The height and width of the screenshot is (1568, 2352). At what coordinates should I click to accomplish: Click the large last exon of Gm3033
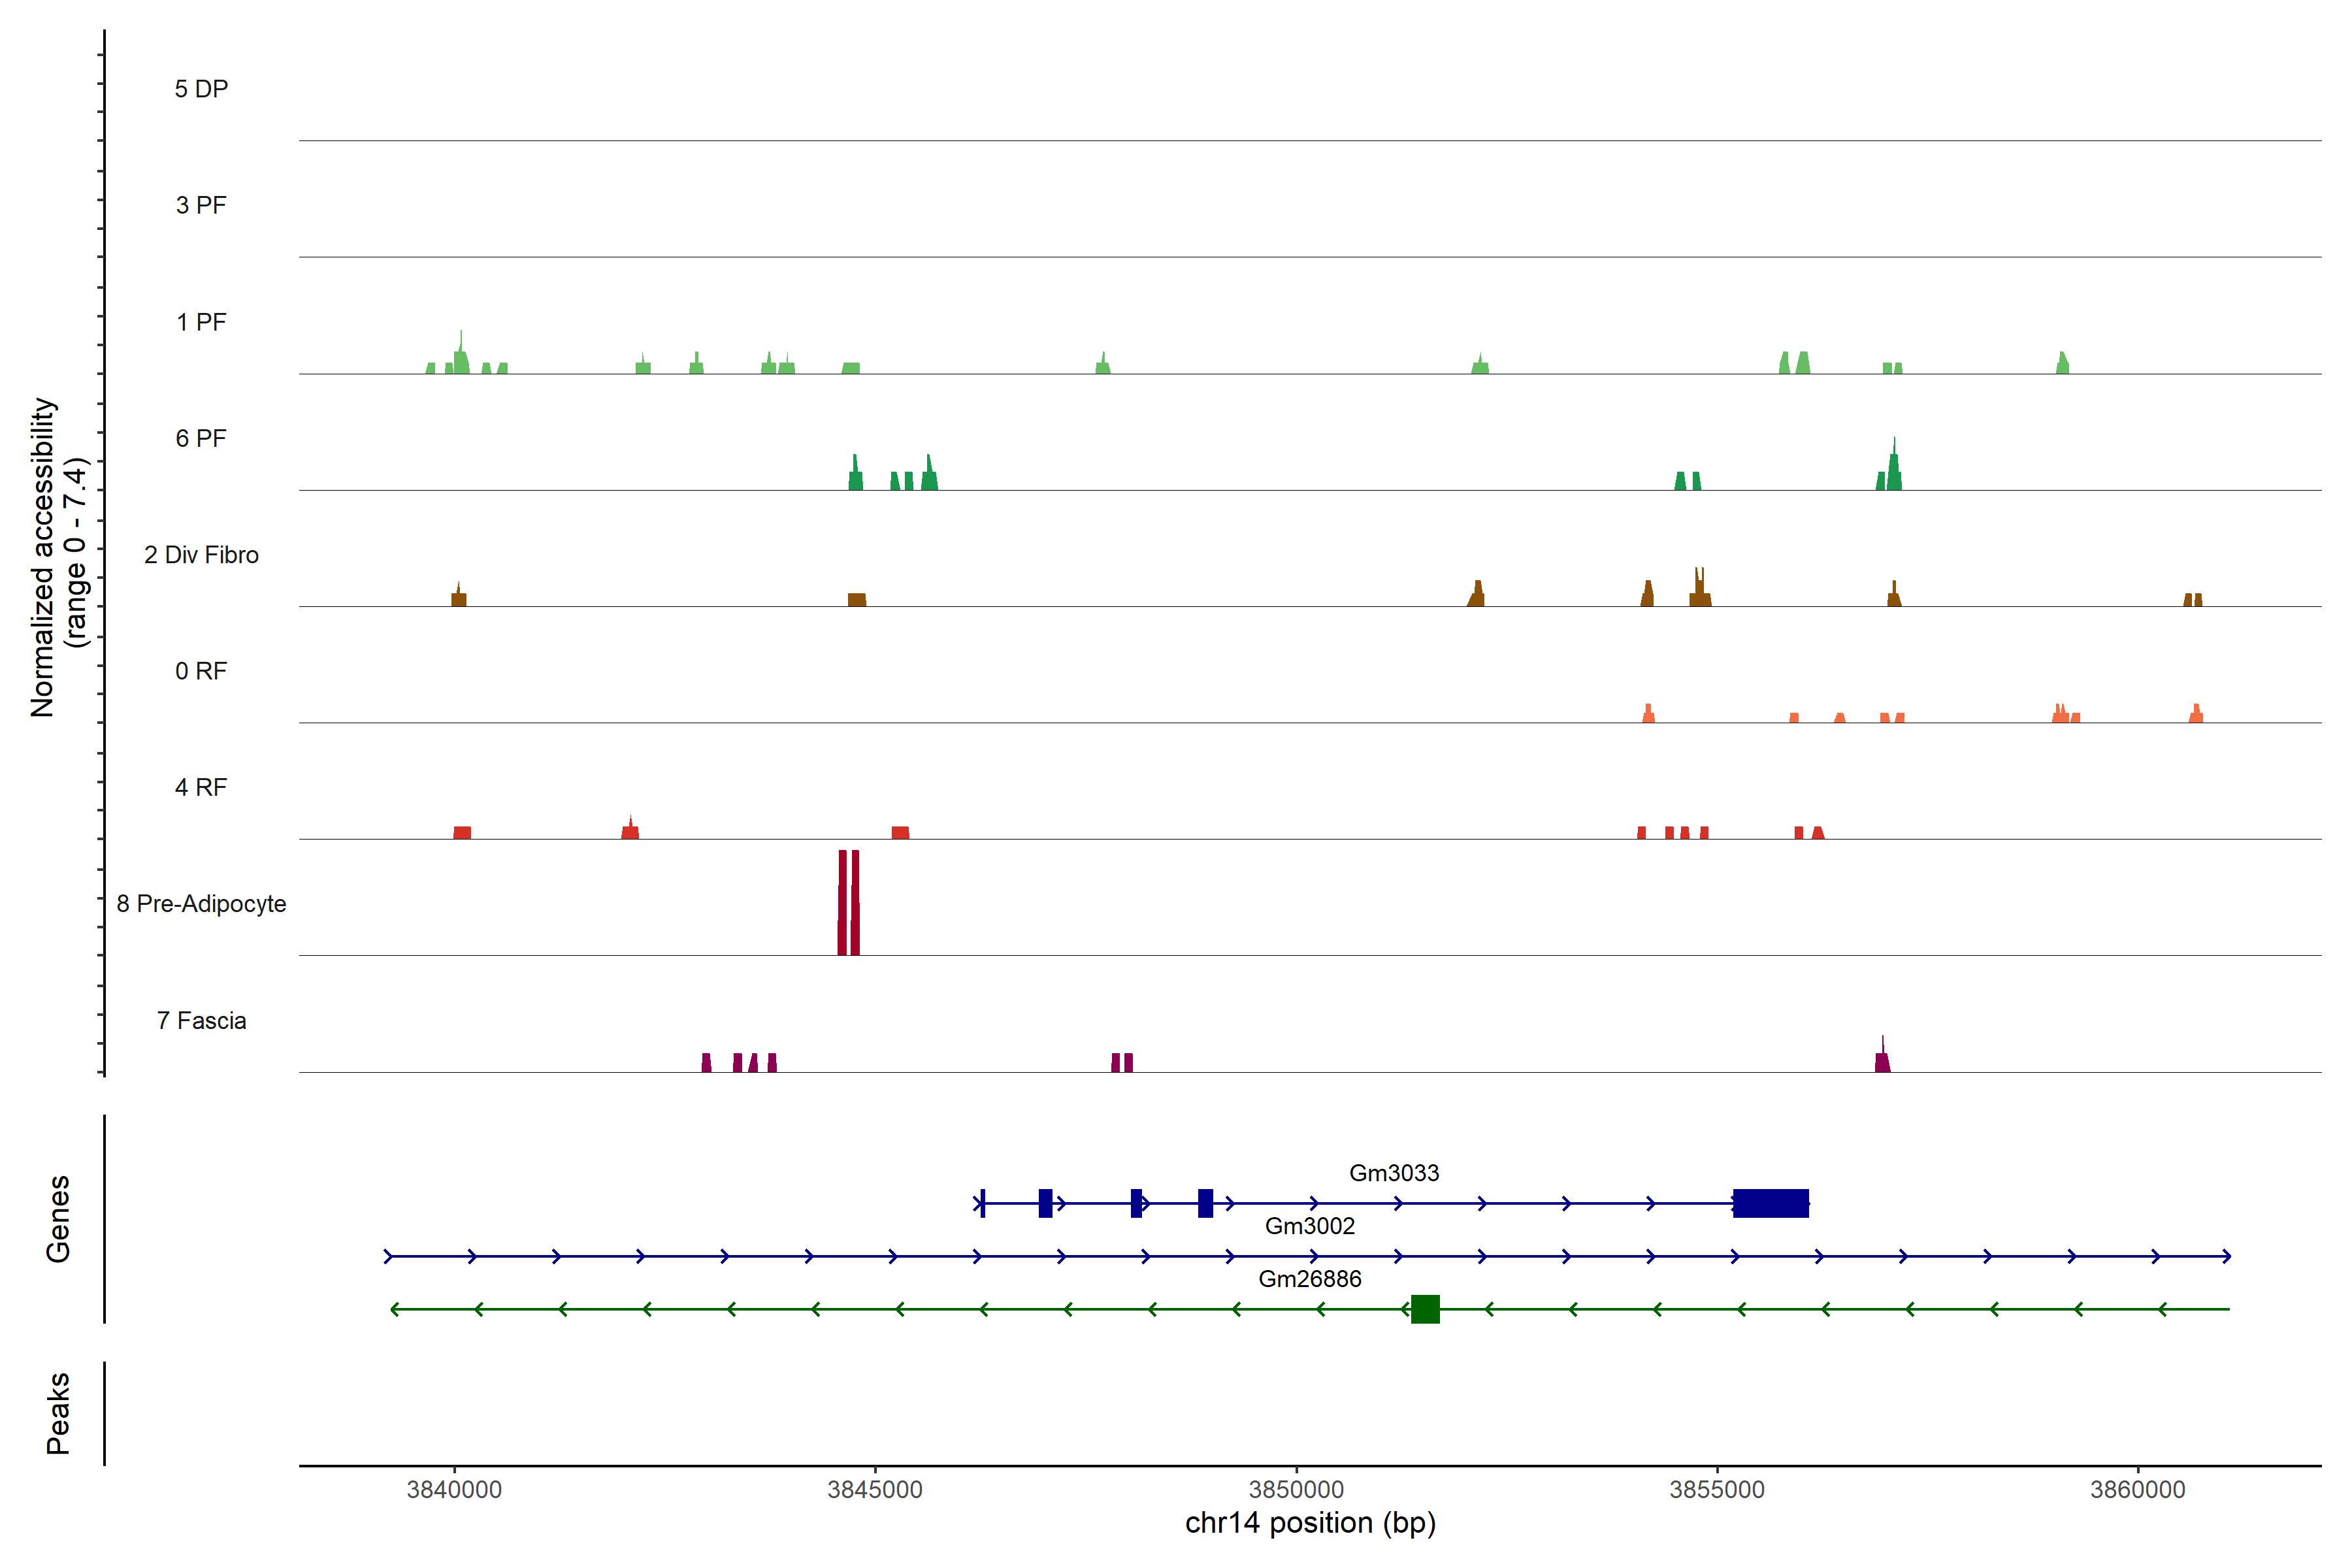[x=1770, y=1203]
